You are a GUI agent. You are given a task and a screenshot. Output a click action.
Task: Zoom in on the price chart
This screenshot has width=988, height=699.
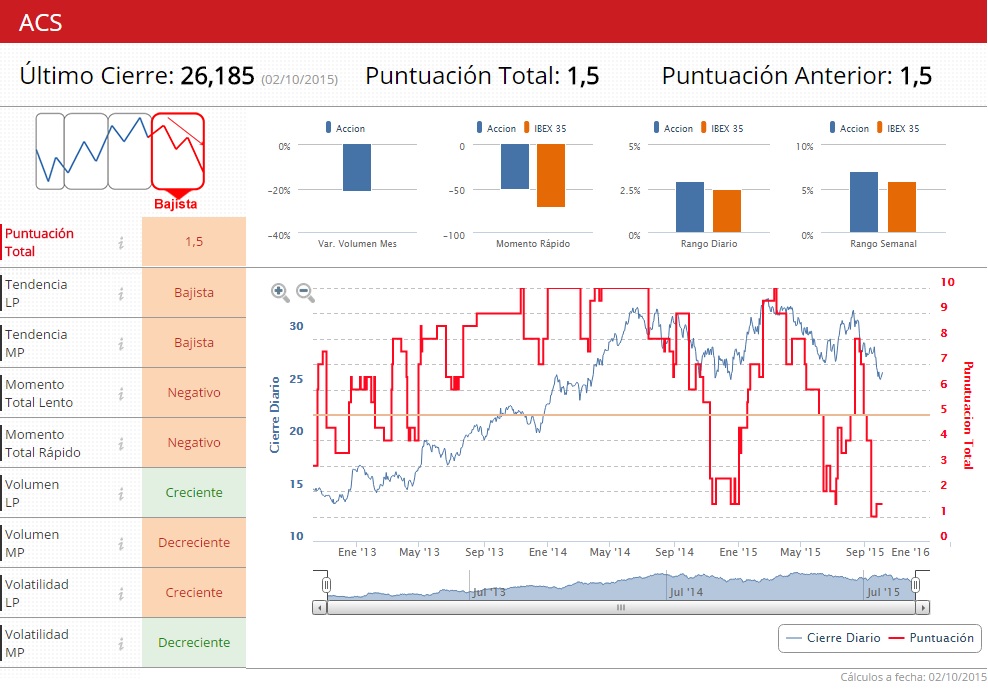pyautogui.click(x=280, y=292)
